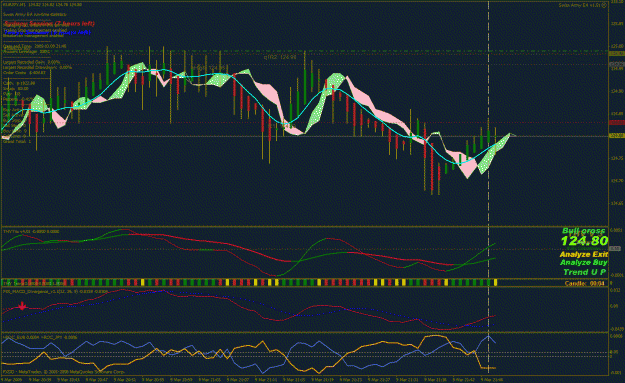Click the large green 124.80 price readout
625x383 pixels.
[584, 241]
